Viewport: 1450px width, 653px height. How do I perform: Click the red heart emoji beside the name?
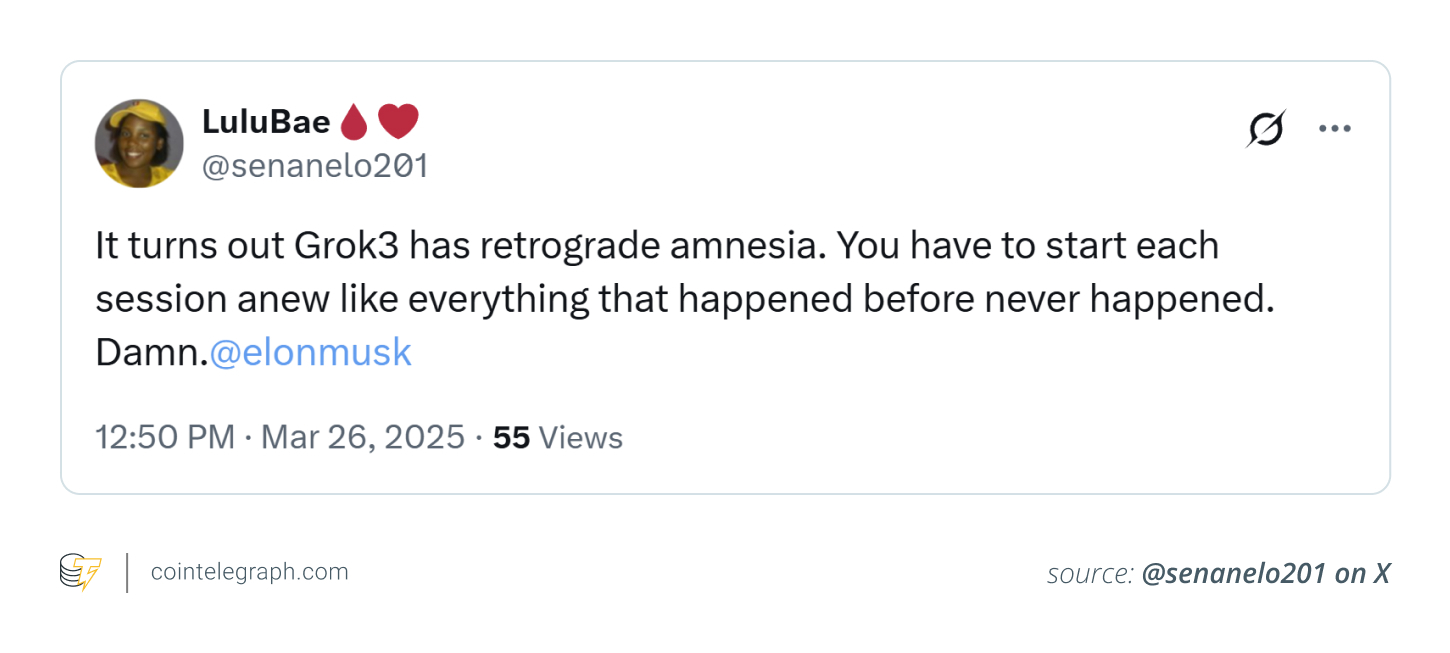tap(397, 122)
